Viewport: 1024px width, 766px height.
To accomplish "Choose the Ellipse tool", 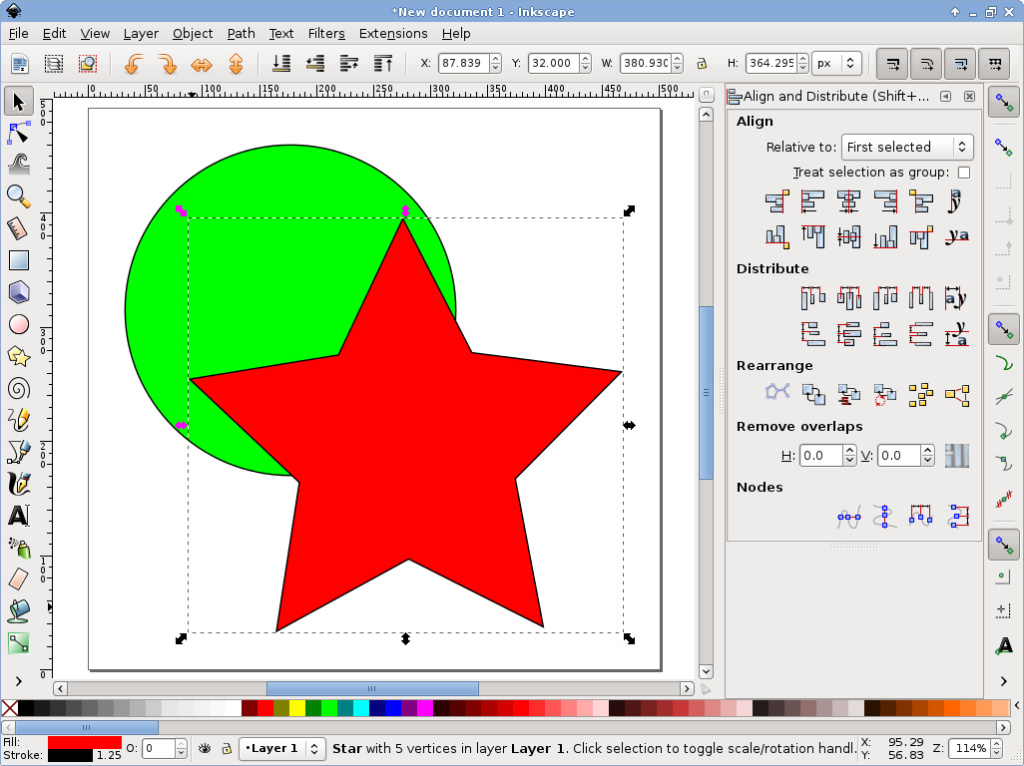I will [x=18, y=324].
